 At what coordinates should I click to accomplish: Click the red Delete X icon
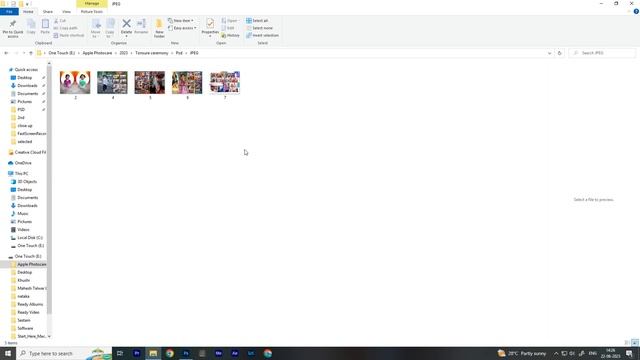coord(127,24)
